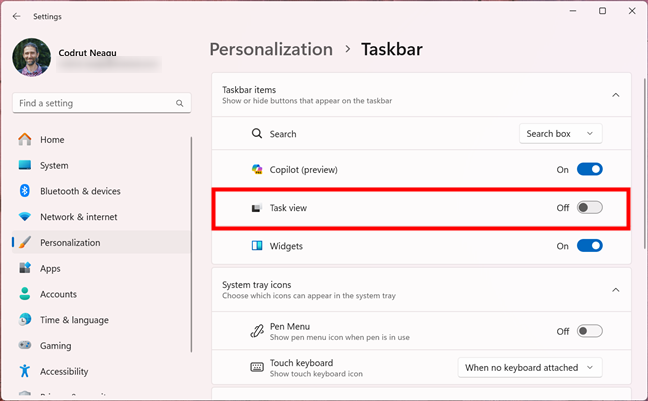648x401 pixels.
Task: Click the Home house icon
Action: pos(25,139)
